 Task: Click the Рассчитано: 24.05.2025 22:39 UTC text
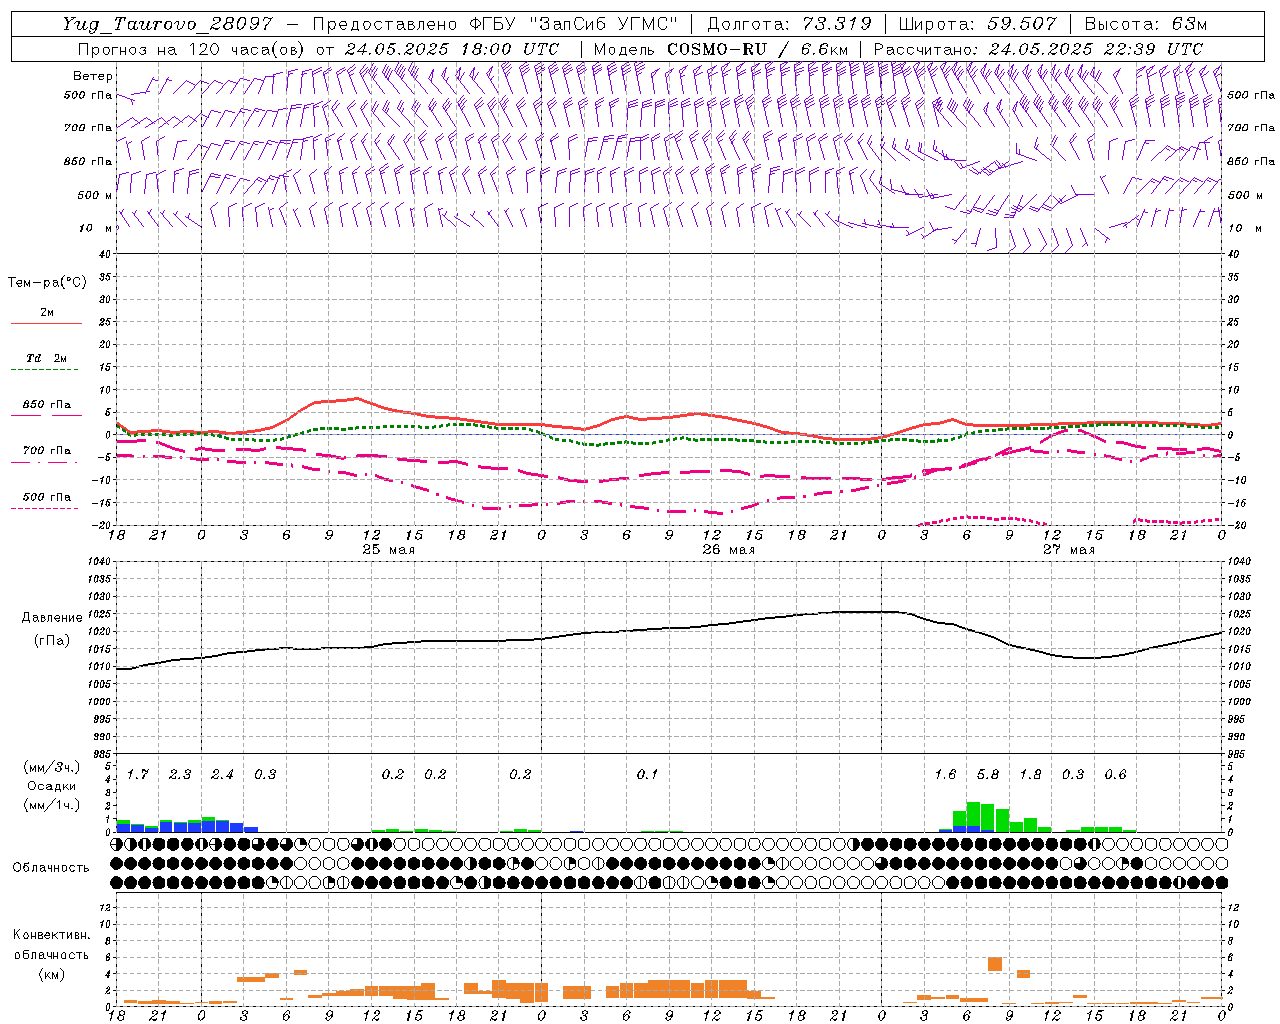point(1038,49)
